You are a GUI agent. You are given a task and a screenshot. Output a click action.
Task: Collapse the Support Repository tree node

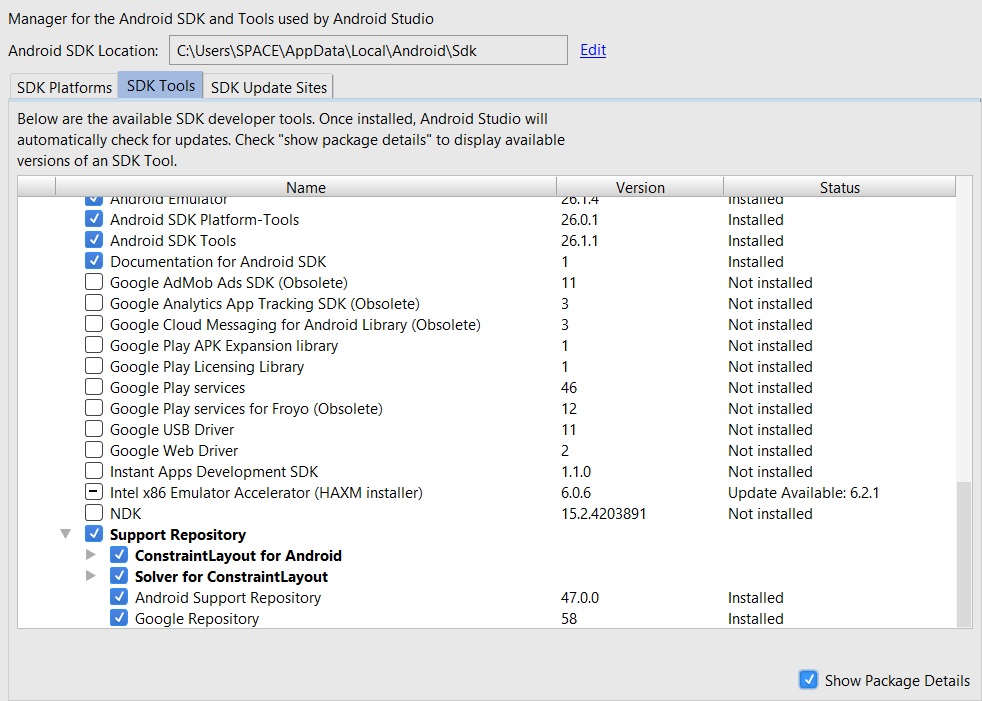point(65,534)
